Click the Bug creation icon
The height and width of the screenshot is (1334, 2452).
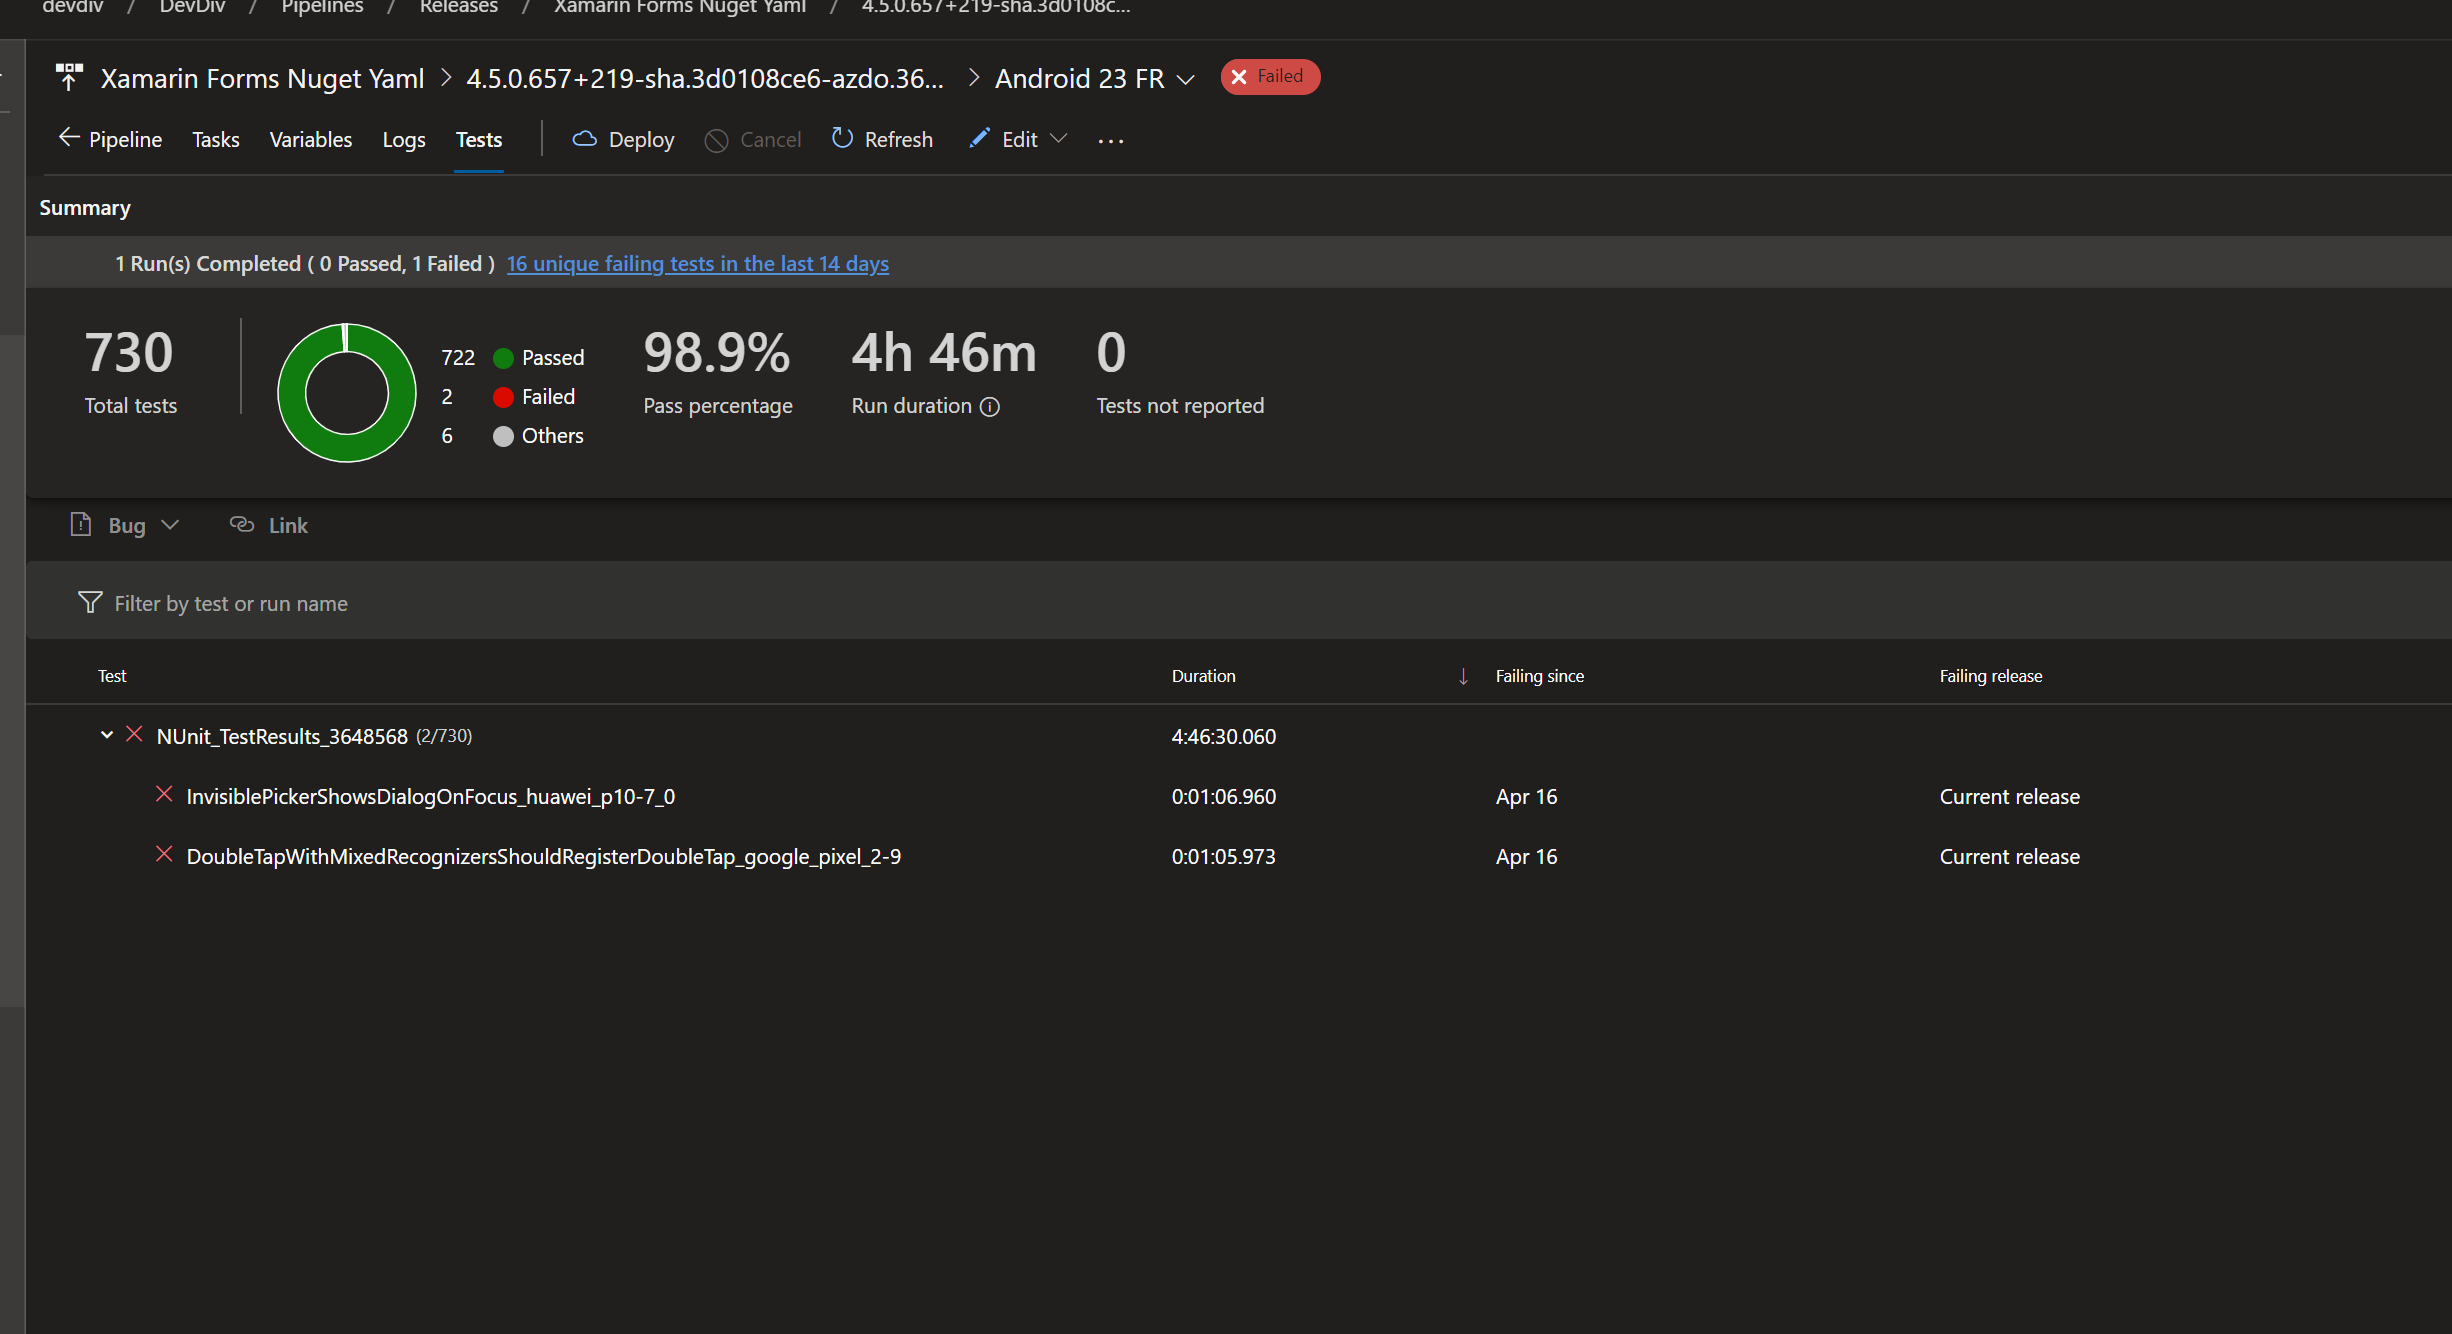click(81, 524)
